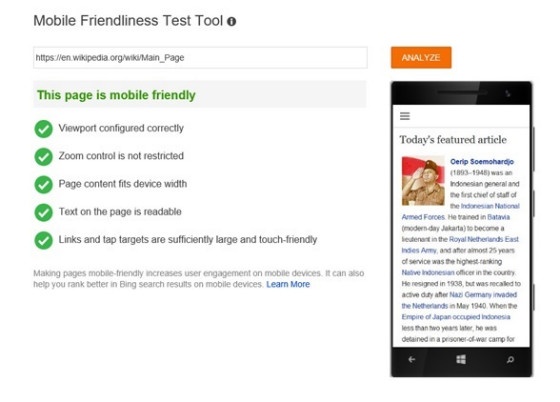Follow the Batavia link in preview
Image resolution: width=560 pixels, height=402 pixels.
(499, 217)
